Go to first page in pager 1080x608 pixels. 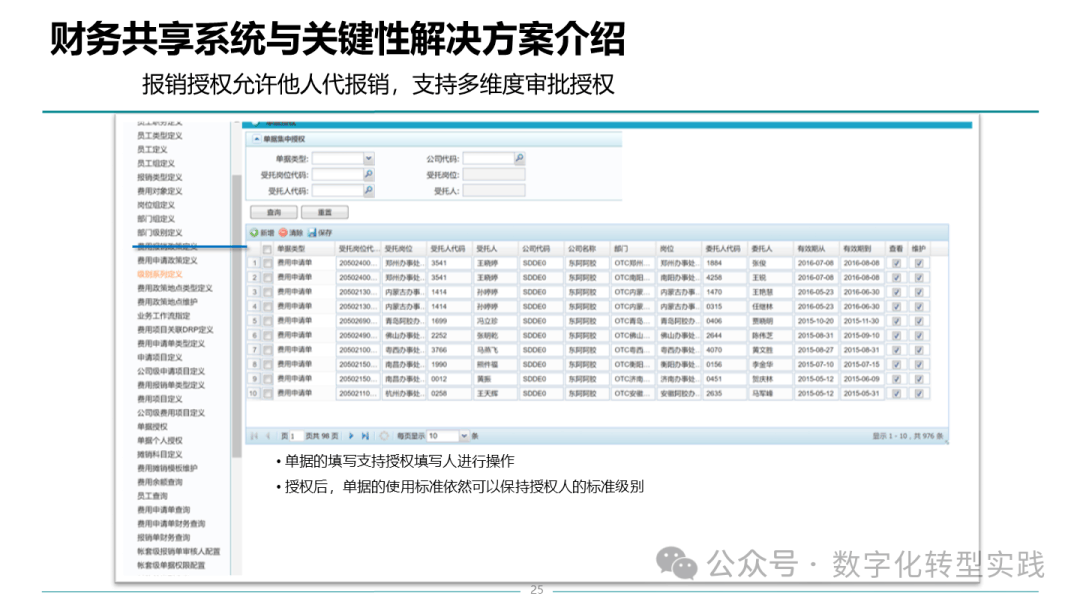point(254,436)
